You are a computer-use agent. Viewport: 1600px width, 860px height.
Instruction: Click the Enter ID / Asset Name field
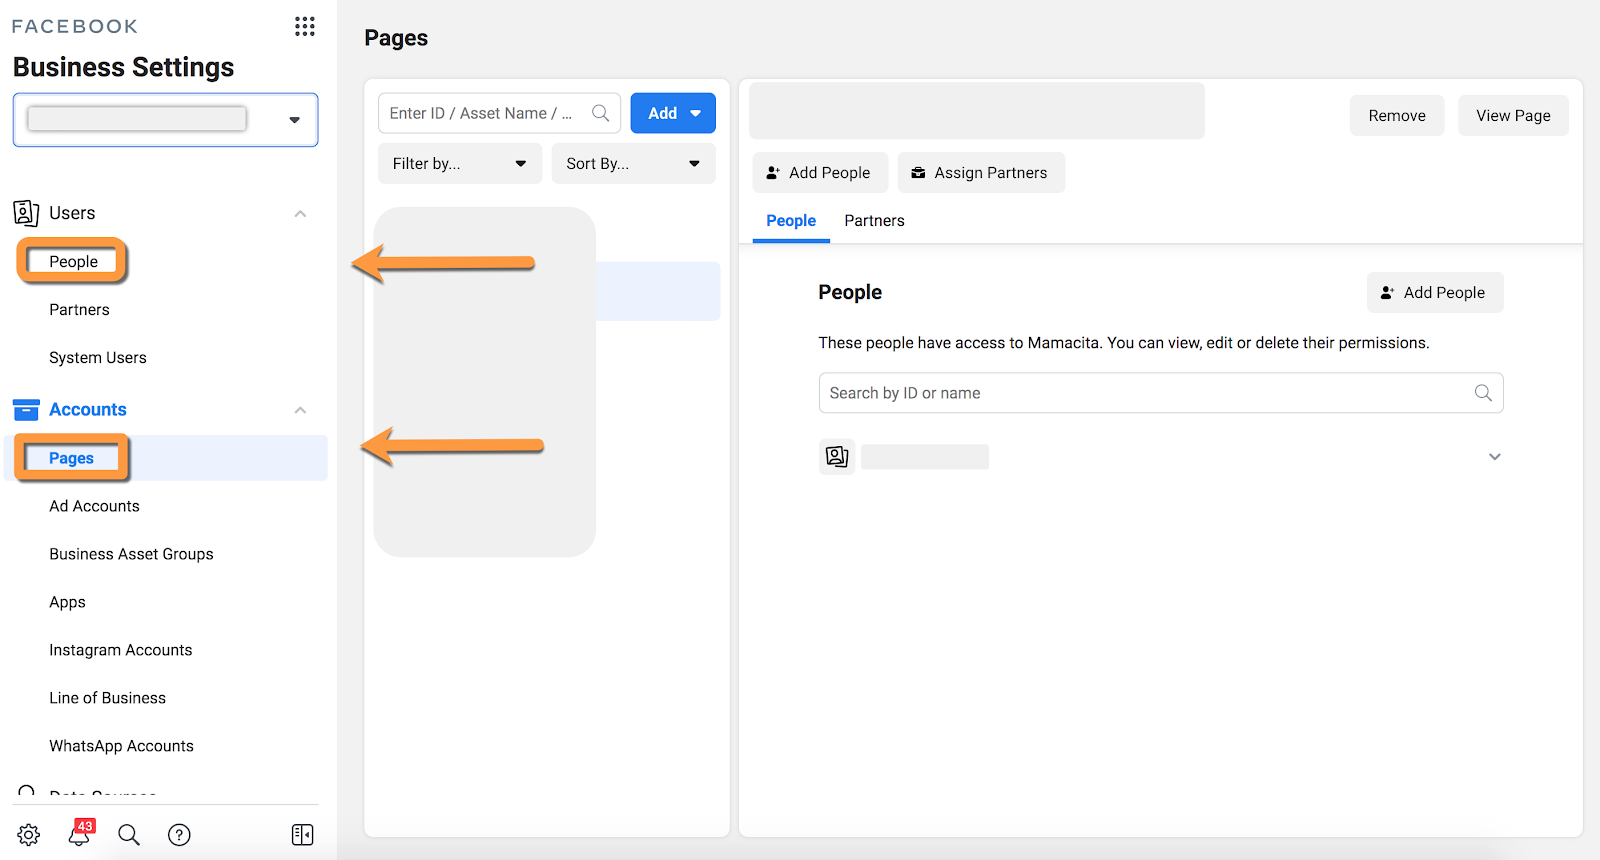[x=485, y=114]
